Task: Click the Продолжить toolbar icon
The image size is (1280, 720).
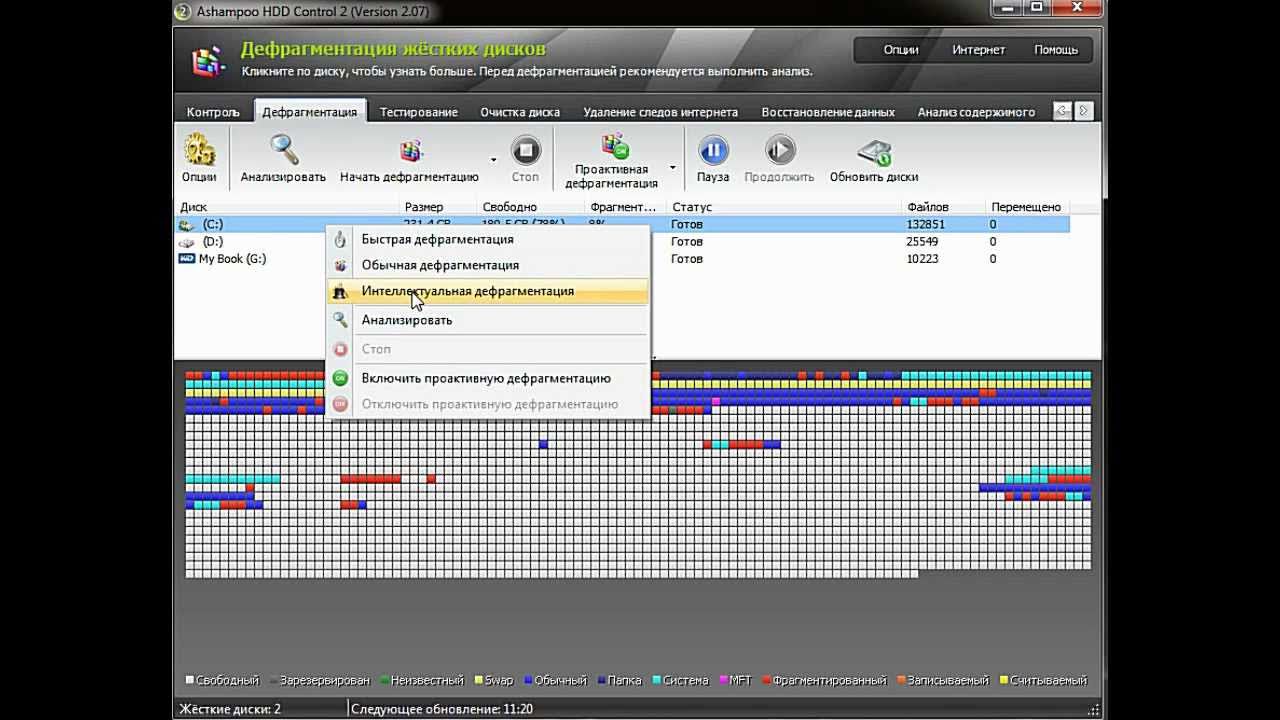Action: [780, 150]
